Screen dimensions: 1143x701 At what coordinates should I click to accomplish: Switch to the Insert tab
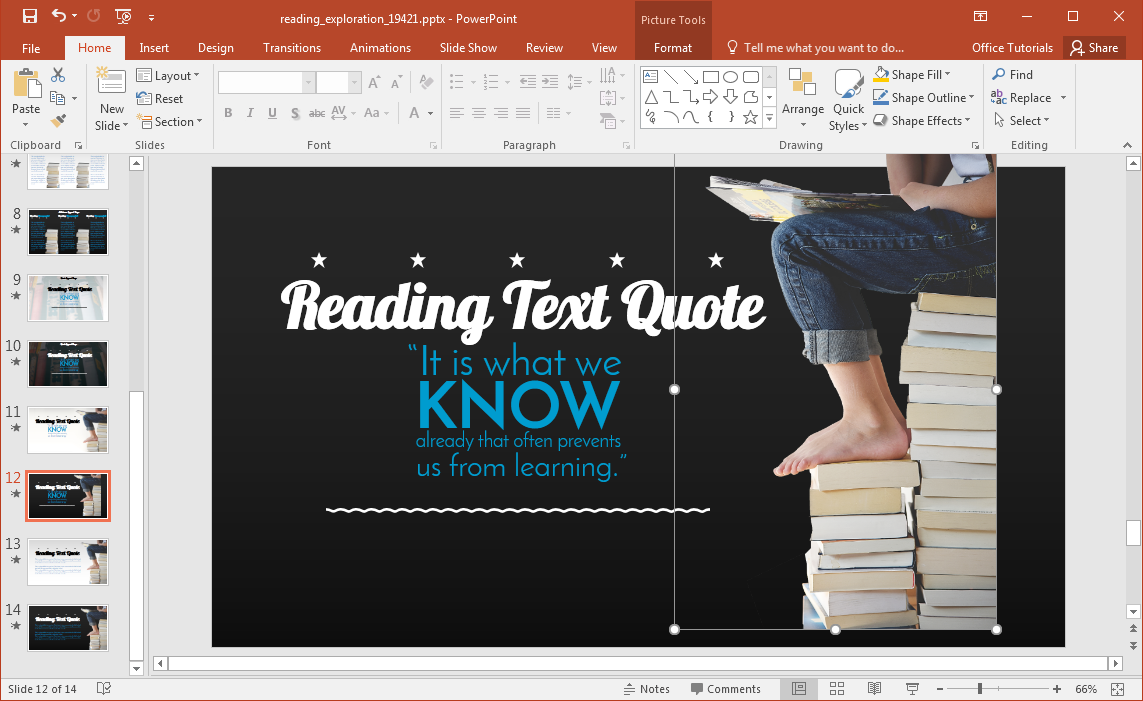(x=154, y=48)
